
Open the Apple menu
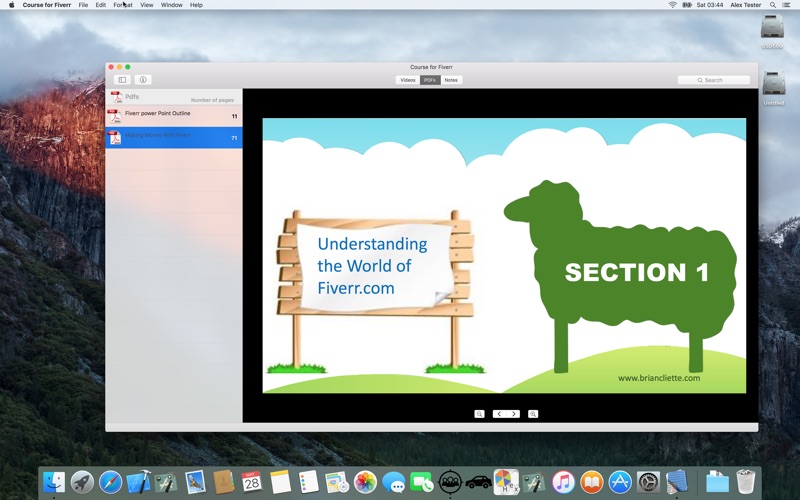click(x=11, y=5)
